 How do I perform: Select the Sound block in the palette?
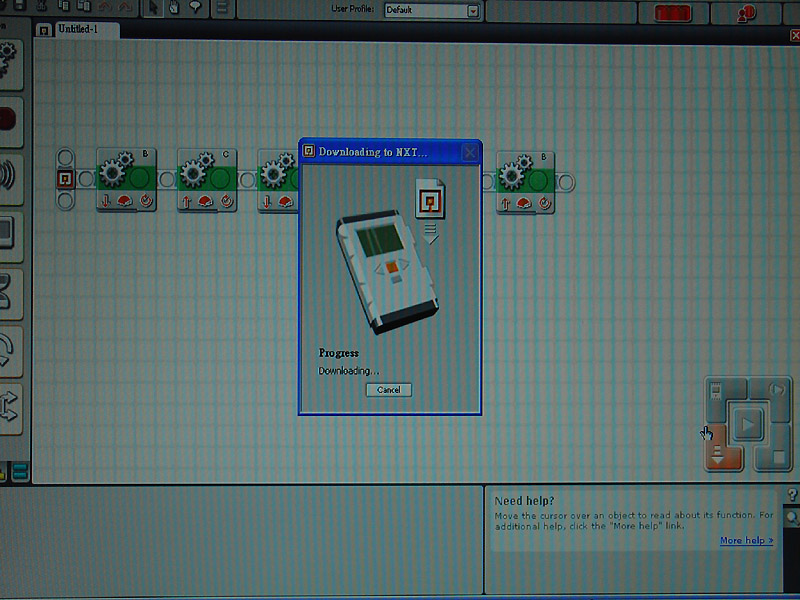pos(9,178)
